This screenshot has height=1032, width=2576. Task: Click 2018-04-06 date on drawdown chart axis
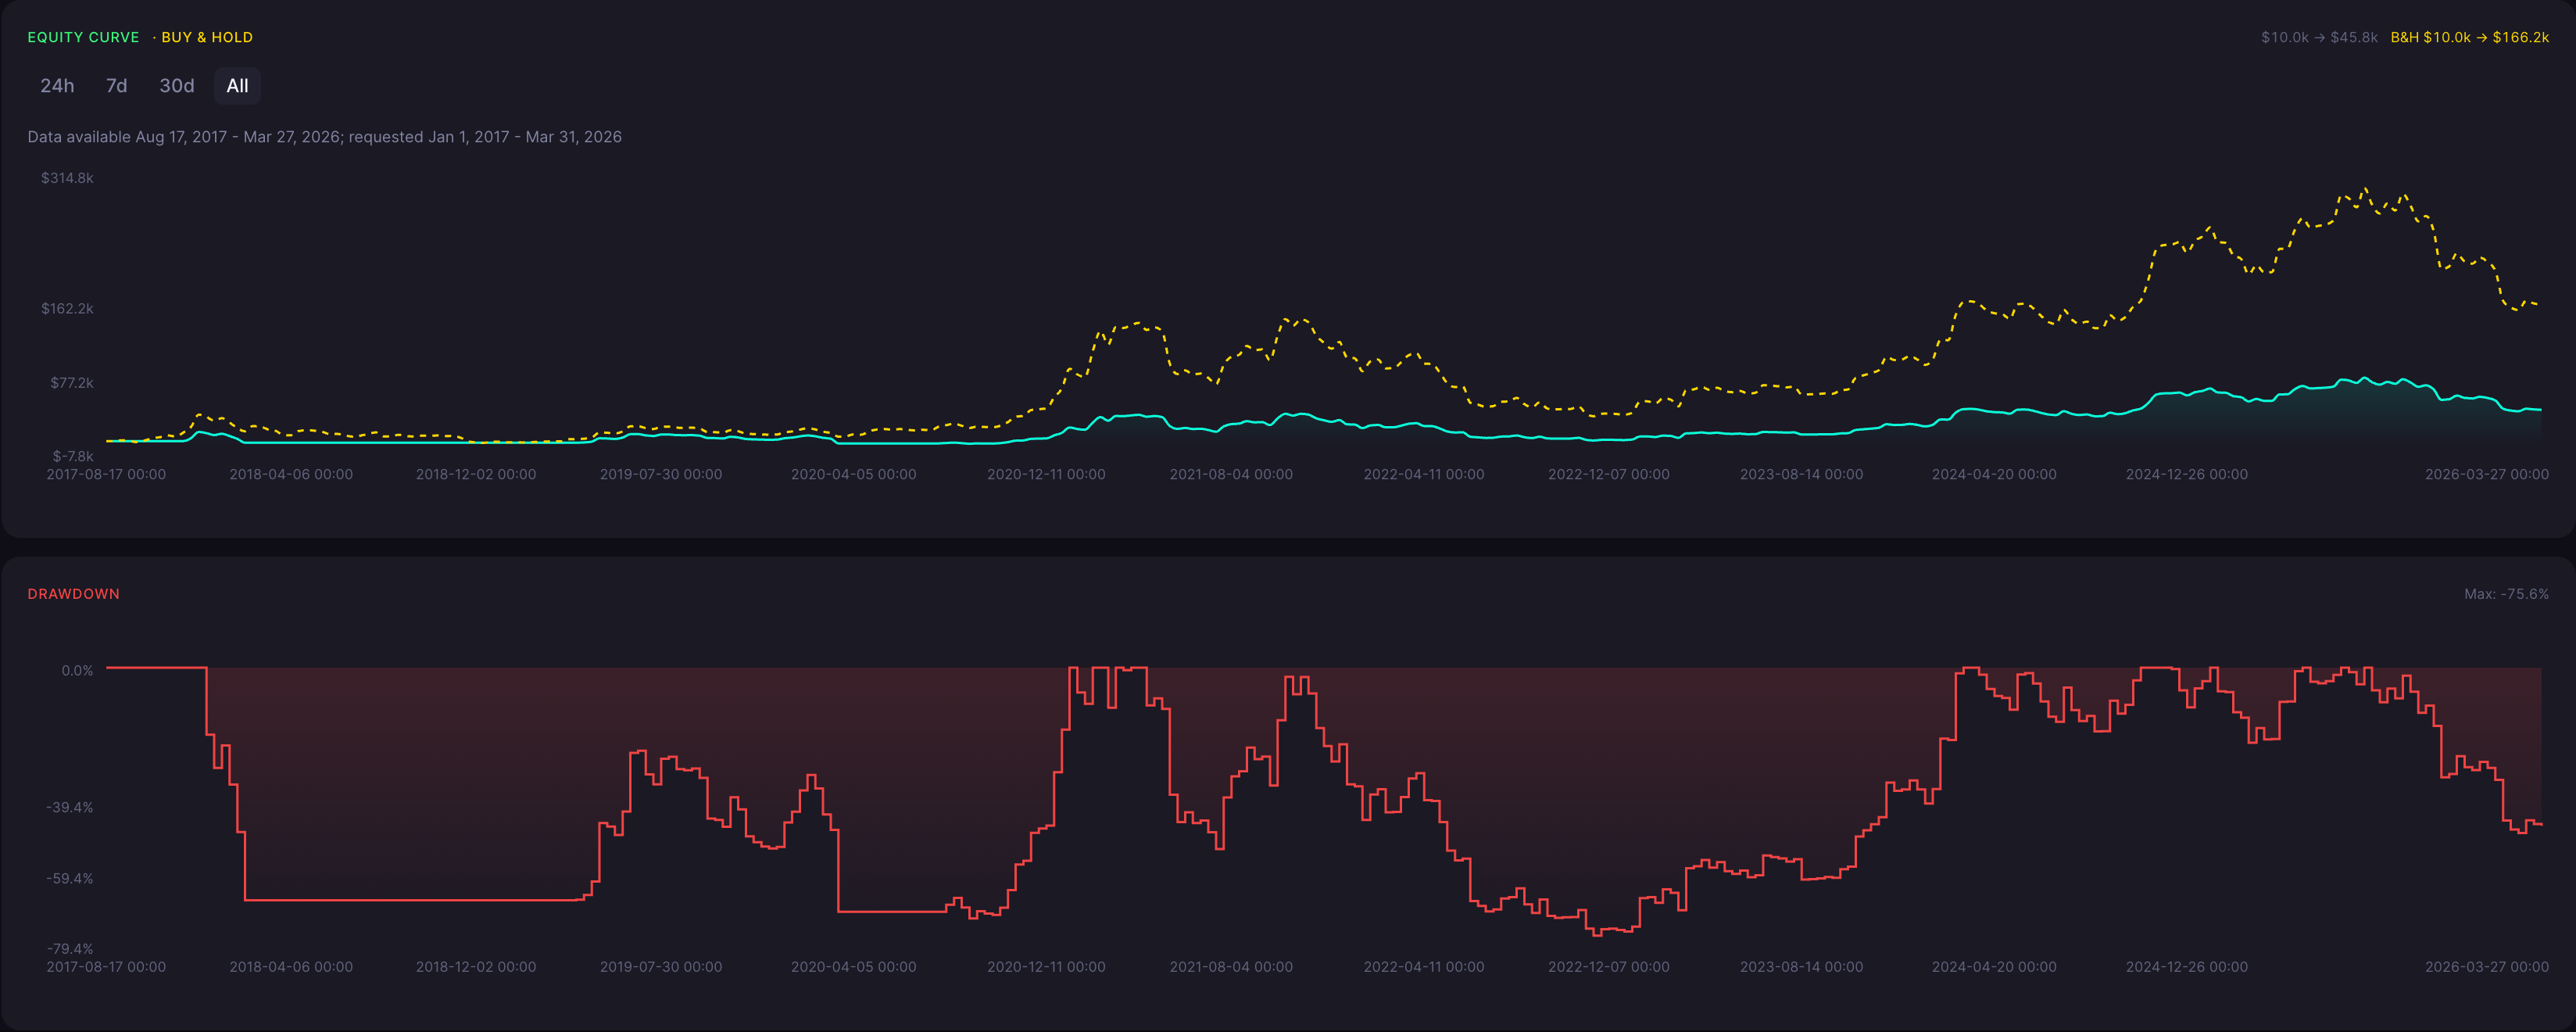point(291,967)
